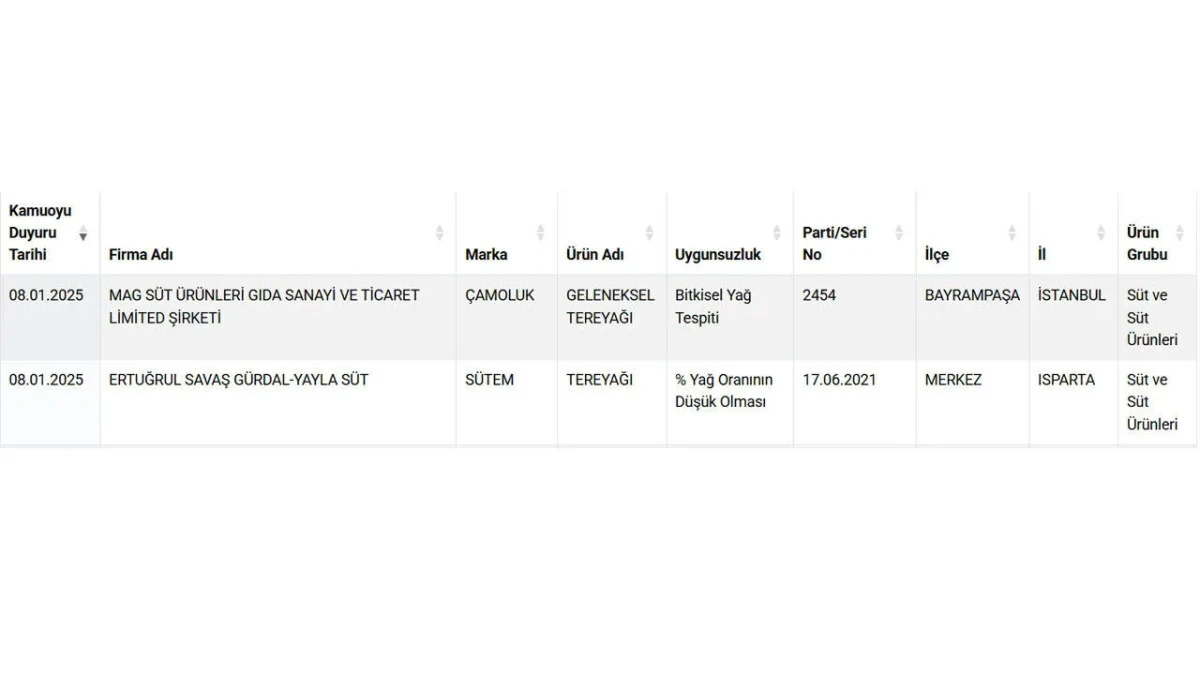
Task: Click the 17.06.2021 batch date cell
Action: click(x=845, y=380)
